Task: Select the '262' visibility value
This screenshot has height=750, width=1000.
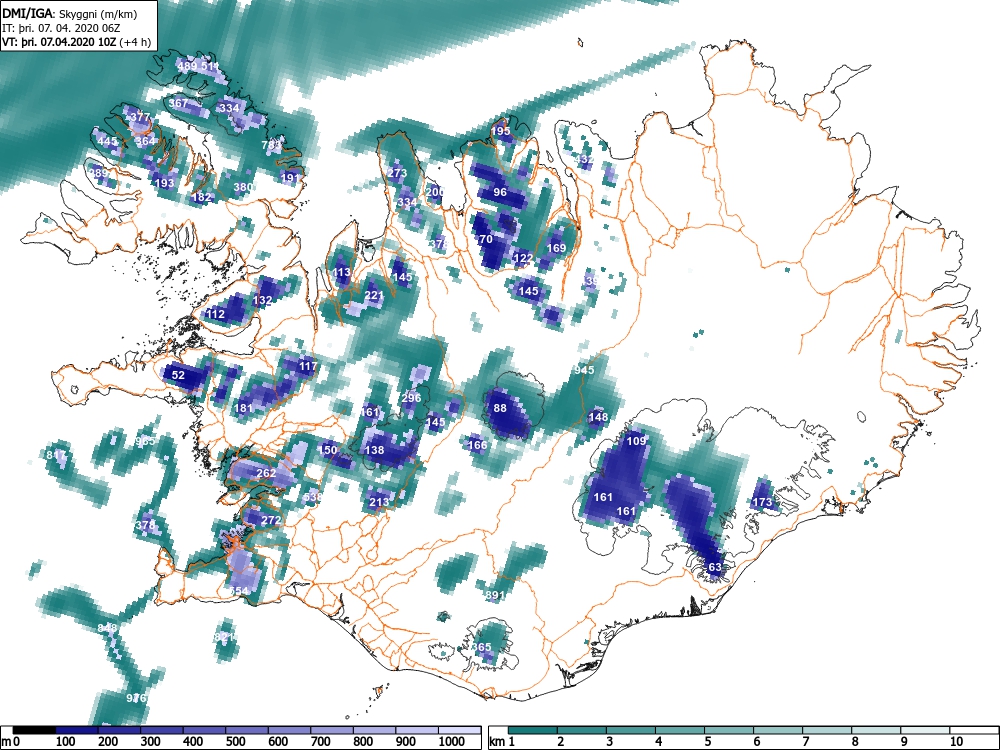Action: 266,473
